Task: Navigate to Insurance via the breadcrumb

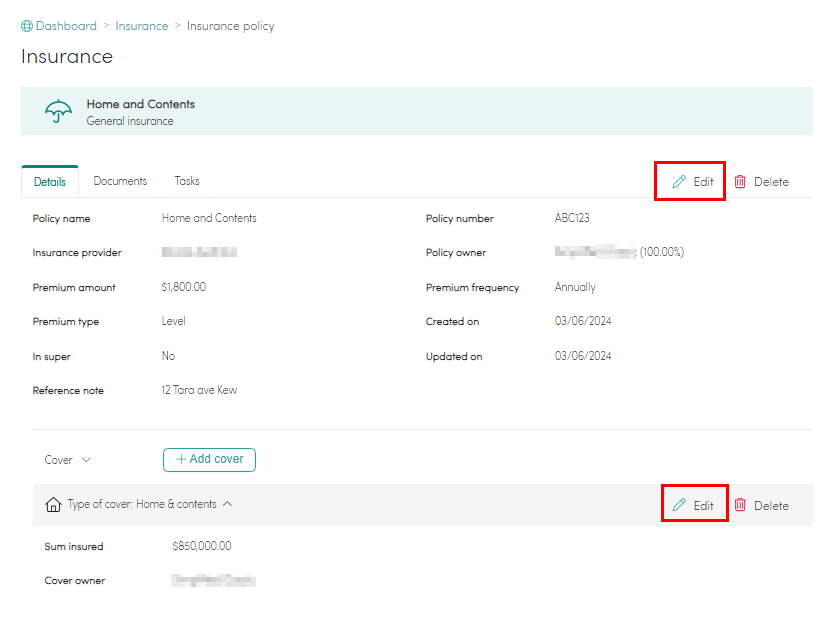Action: [x=141, y=25]
